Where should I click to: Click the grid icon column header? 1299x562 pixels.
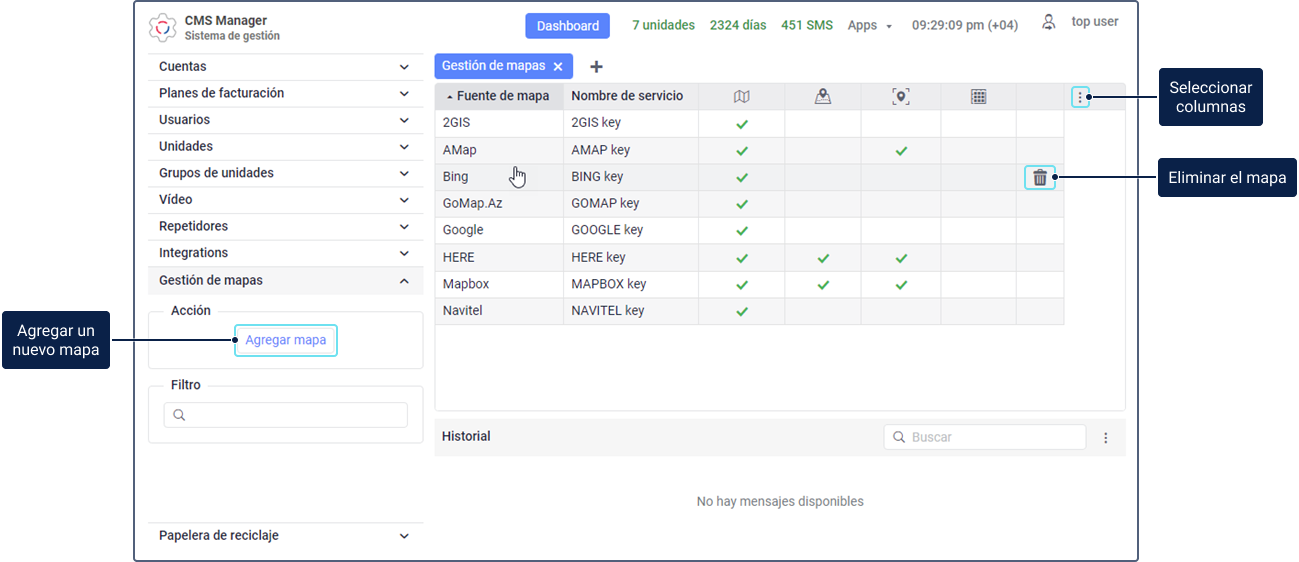pos(979,97)
